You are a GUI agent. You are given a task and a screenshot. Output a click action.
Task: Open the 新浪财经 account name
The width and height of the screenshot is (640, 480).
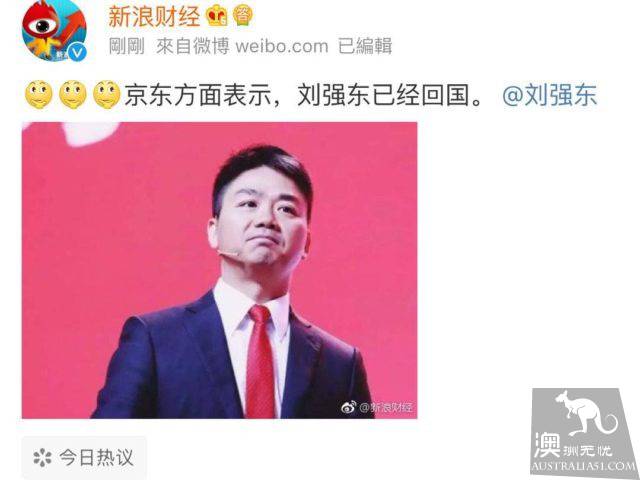(154, 17)
